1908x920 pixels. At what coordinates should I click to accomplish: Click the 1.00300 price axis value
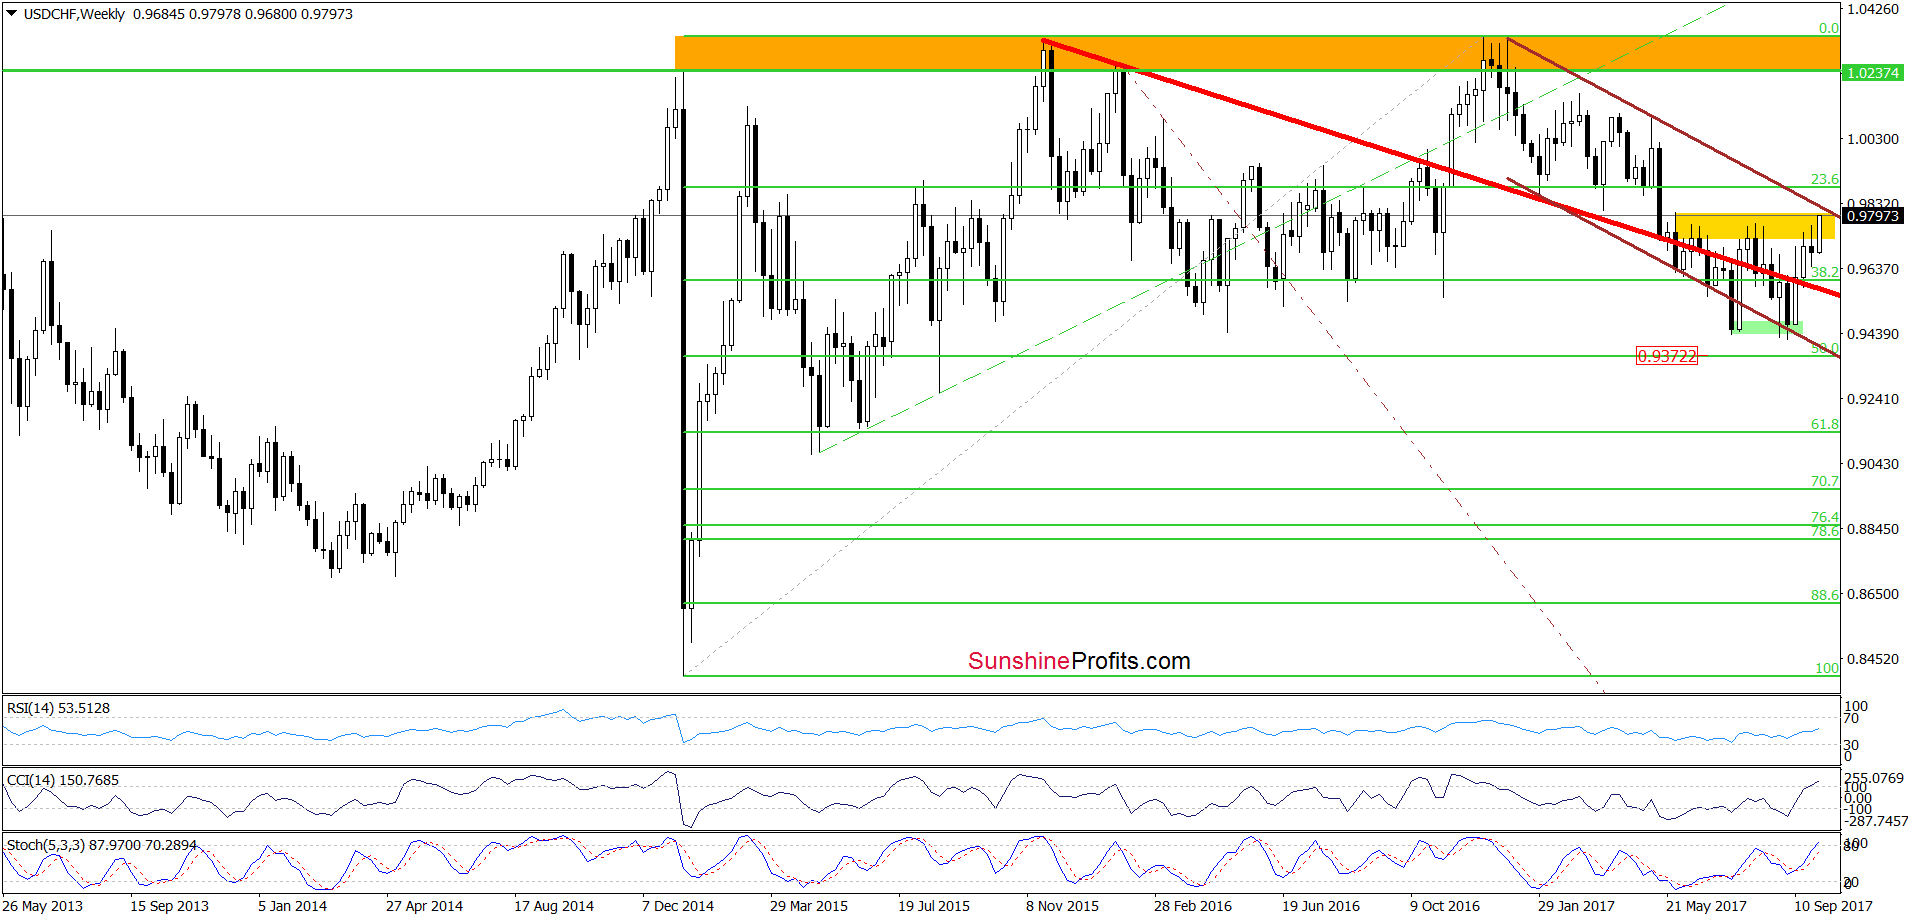[1872, 139]
